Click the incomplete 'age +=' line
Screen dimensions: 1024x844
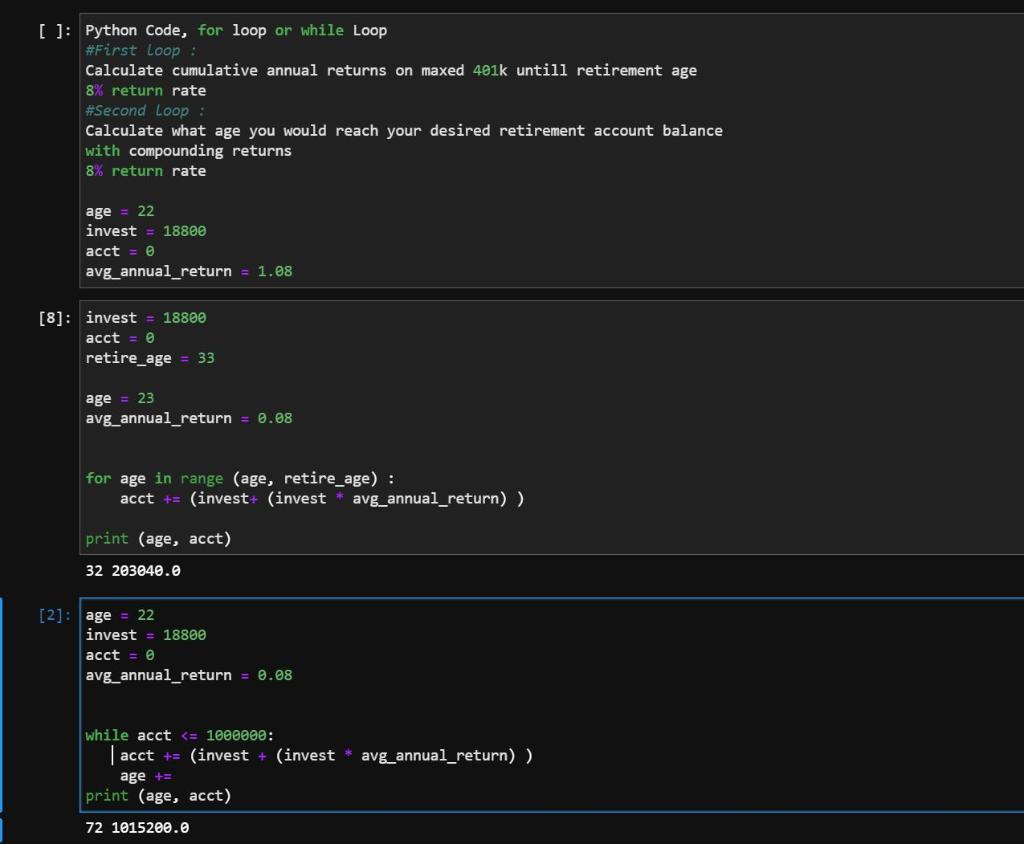pyautogui.click(x=146, y=776)
